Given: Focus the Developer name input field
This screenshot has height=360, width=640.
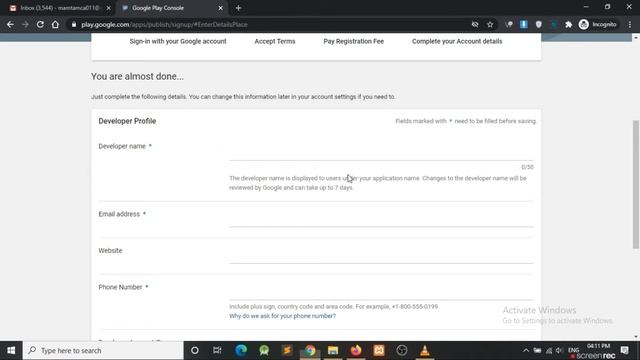Looking at the screenshot, I should click(x=381, y=154).
